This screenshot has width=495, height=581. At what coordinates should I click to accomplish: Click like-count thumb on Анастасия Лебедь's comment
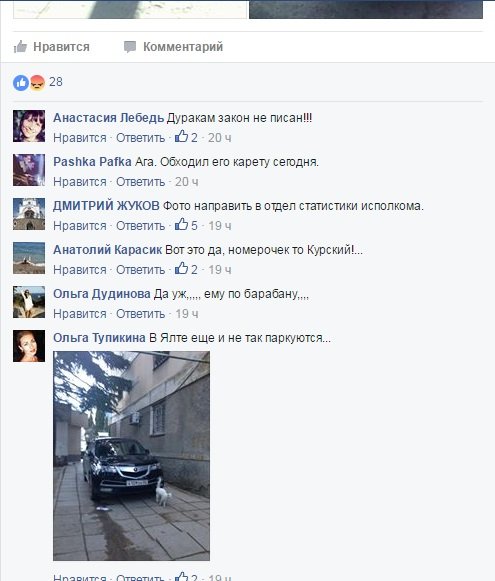point(182,136)
